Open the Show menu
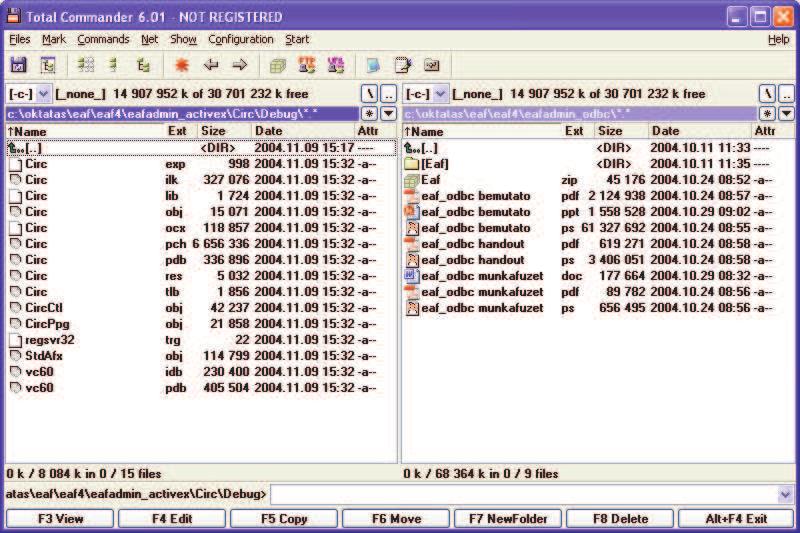Viewport: 800px width, 533px height. pyautogui.click(x=183, y=39)
